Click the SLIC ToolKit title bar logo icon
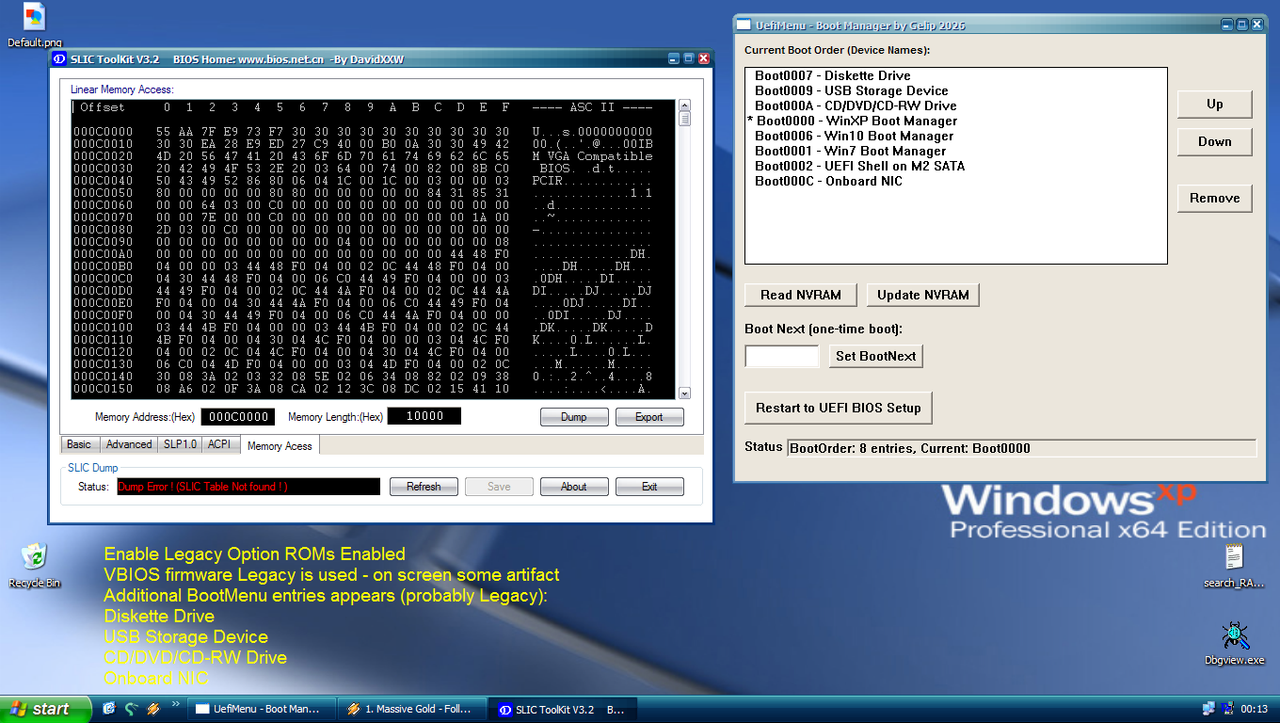 pyautogui.click(x=59, y=59)
